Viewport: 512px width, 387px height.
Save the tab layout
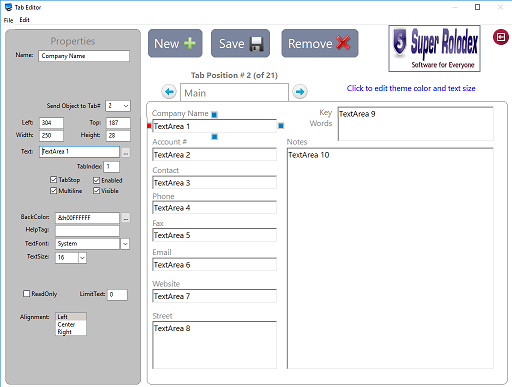click(x=240, y=43)
